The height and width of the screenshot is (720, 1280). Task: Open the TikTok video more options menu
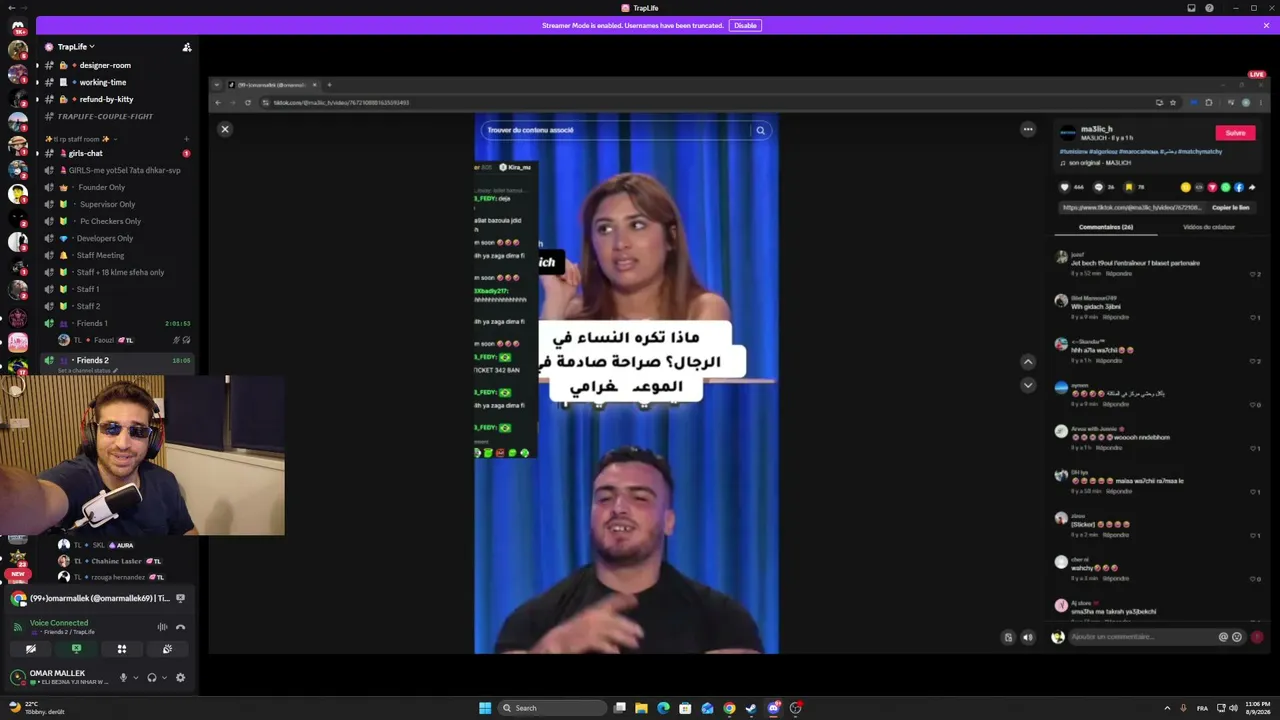[1028, 129]
